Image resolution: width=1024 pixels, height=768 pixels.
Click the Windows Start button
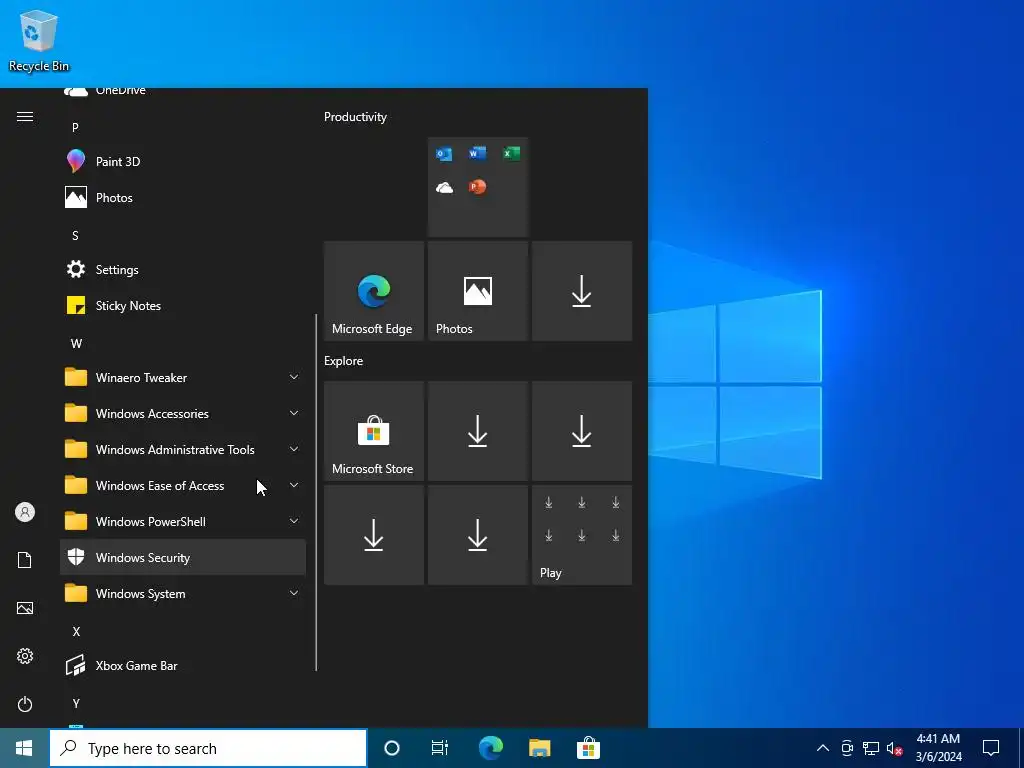pyautogui.click(x=24, y=748)
